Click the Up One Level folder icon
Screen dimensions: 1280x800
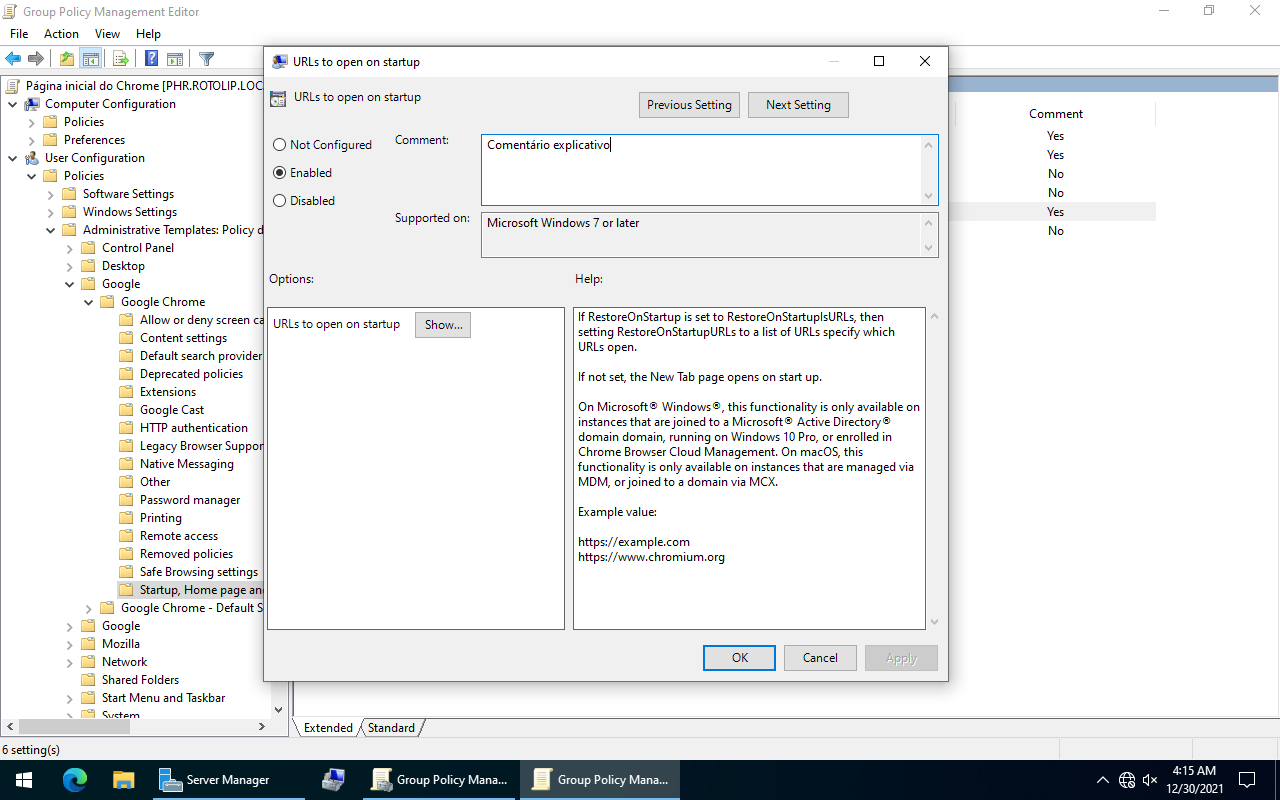(x=66, y=59)
